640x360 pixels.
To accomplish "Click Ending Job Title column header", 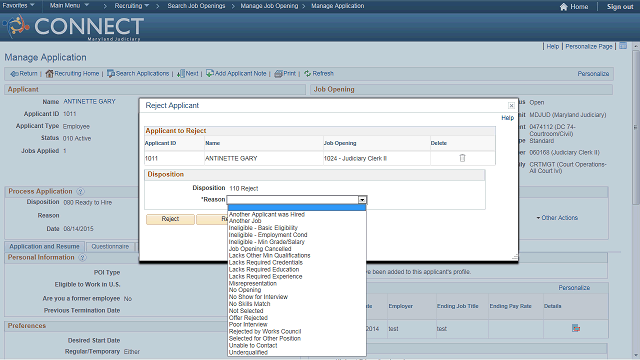I will 457,306.
